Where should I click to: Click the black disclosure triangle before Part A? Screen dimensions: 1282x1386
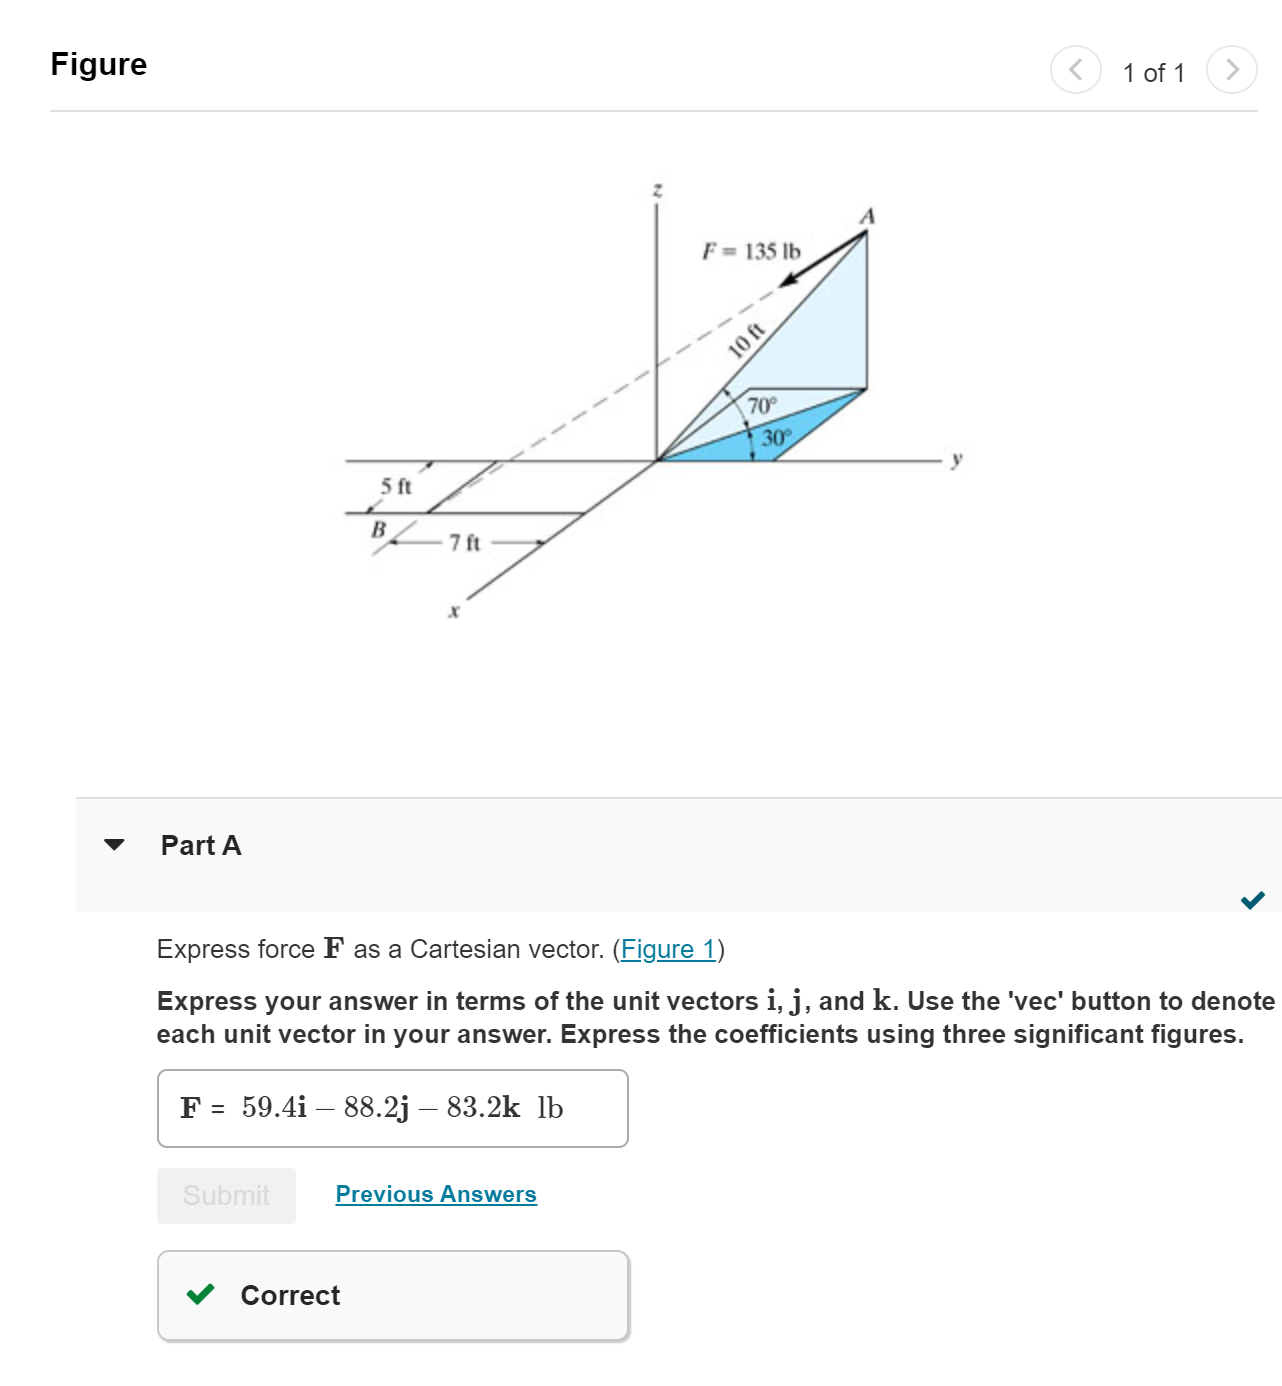(115, 845)
